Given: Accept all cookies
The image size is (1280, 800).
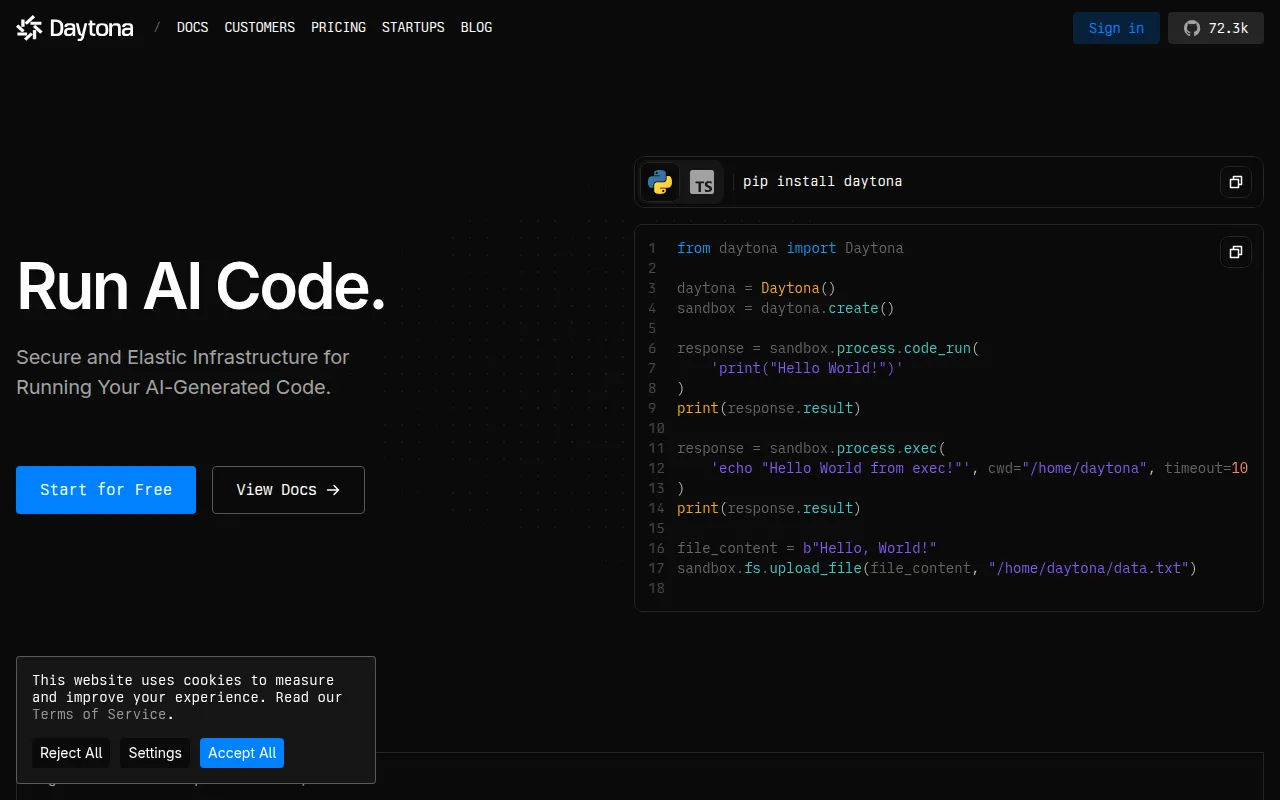Looking at the screenshot, I should point(242,753).
